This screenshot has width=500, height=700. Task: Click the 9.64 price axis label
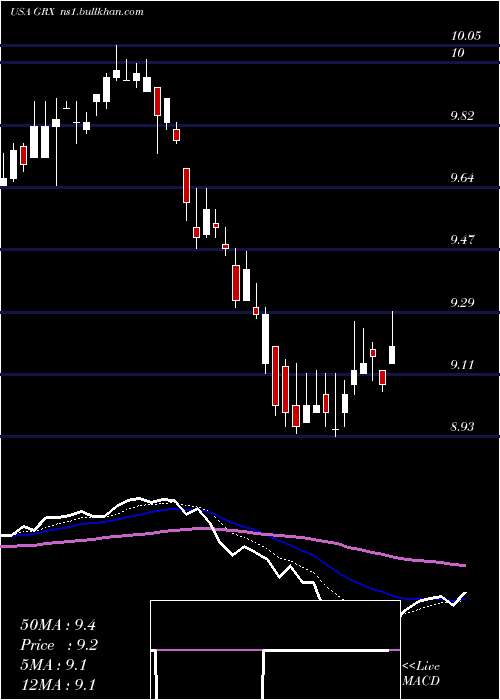(x=462, y=178)
